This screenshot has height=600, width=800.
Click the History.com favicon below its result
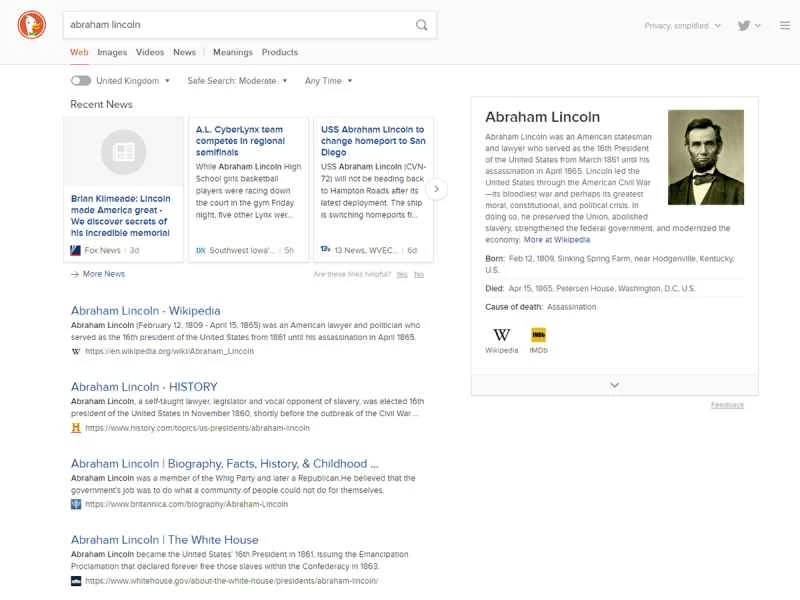73,427
